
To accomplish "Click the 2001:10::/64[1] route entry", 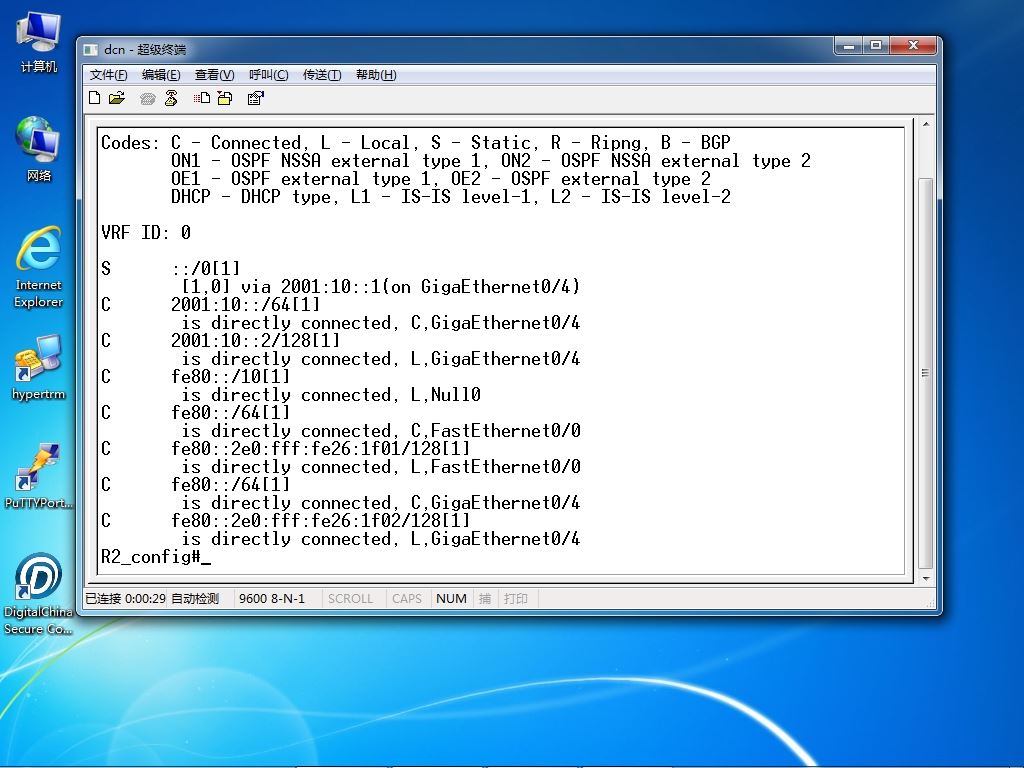I will point(246,305).
